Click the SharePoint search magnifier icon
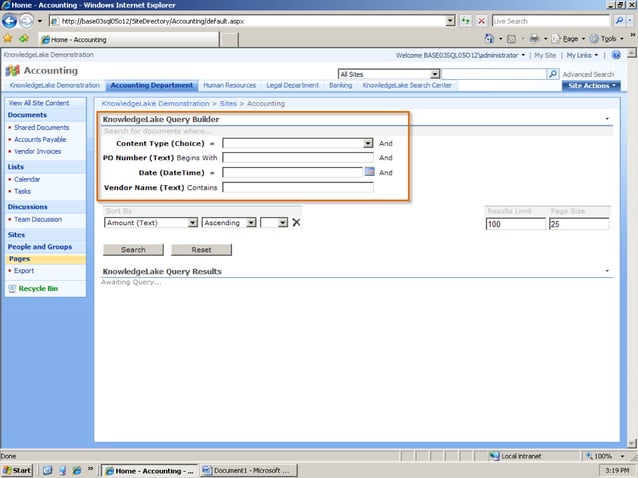This screenshot has width=638, height=478. 553,74
